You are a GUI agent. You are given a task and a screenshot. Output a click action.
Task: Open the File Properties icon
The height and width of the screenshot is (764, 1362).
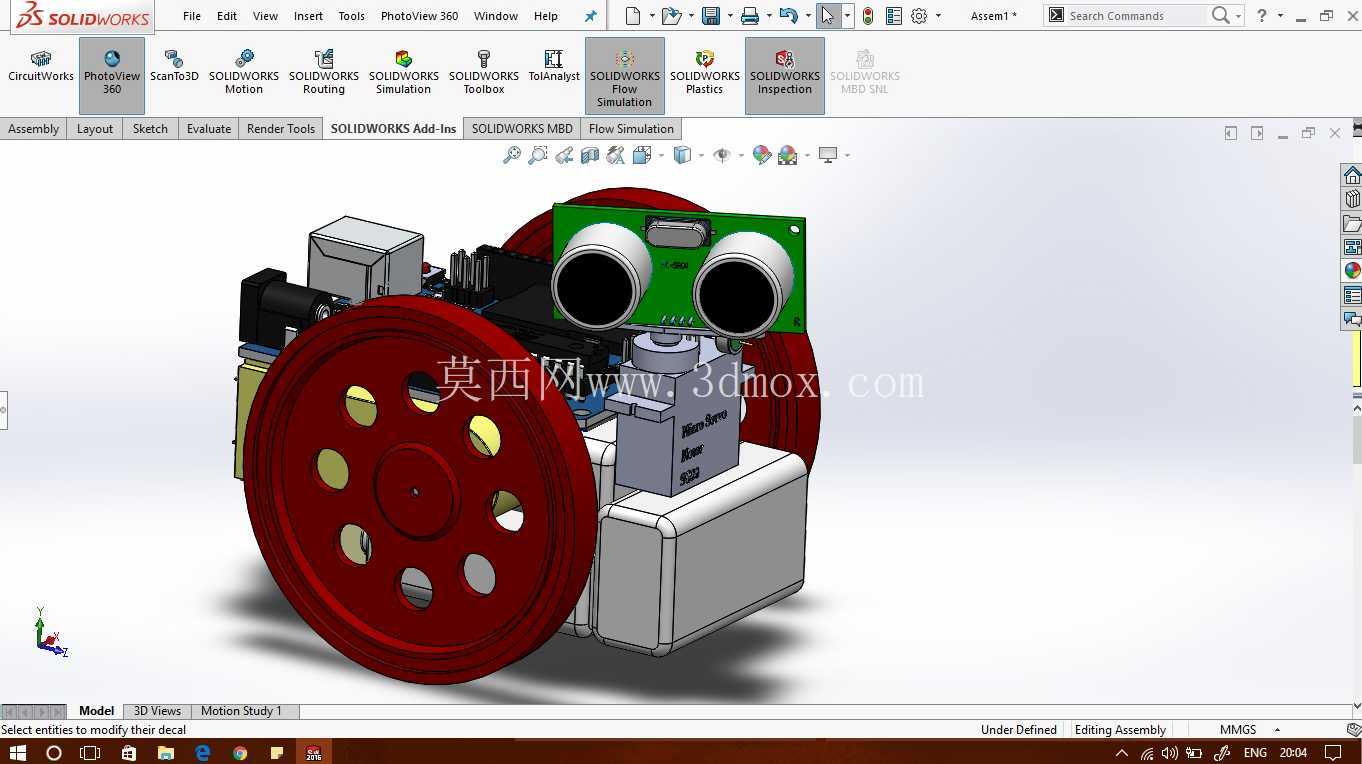click(894, 15)
